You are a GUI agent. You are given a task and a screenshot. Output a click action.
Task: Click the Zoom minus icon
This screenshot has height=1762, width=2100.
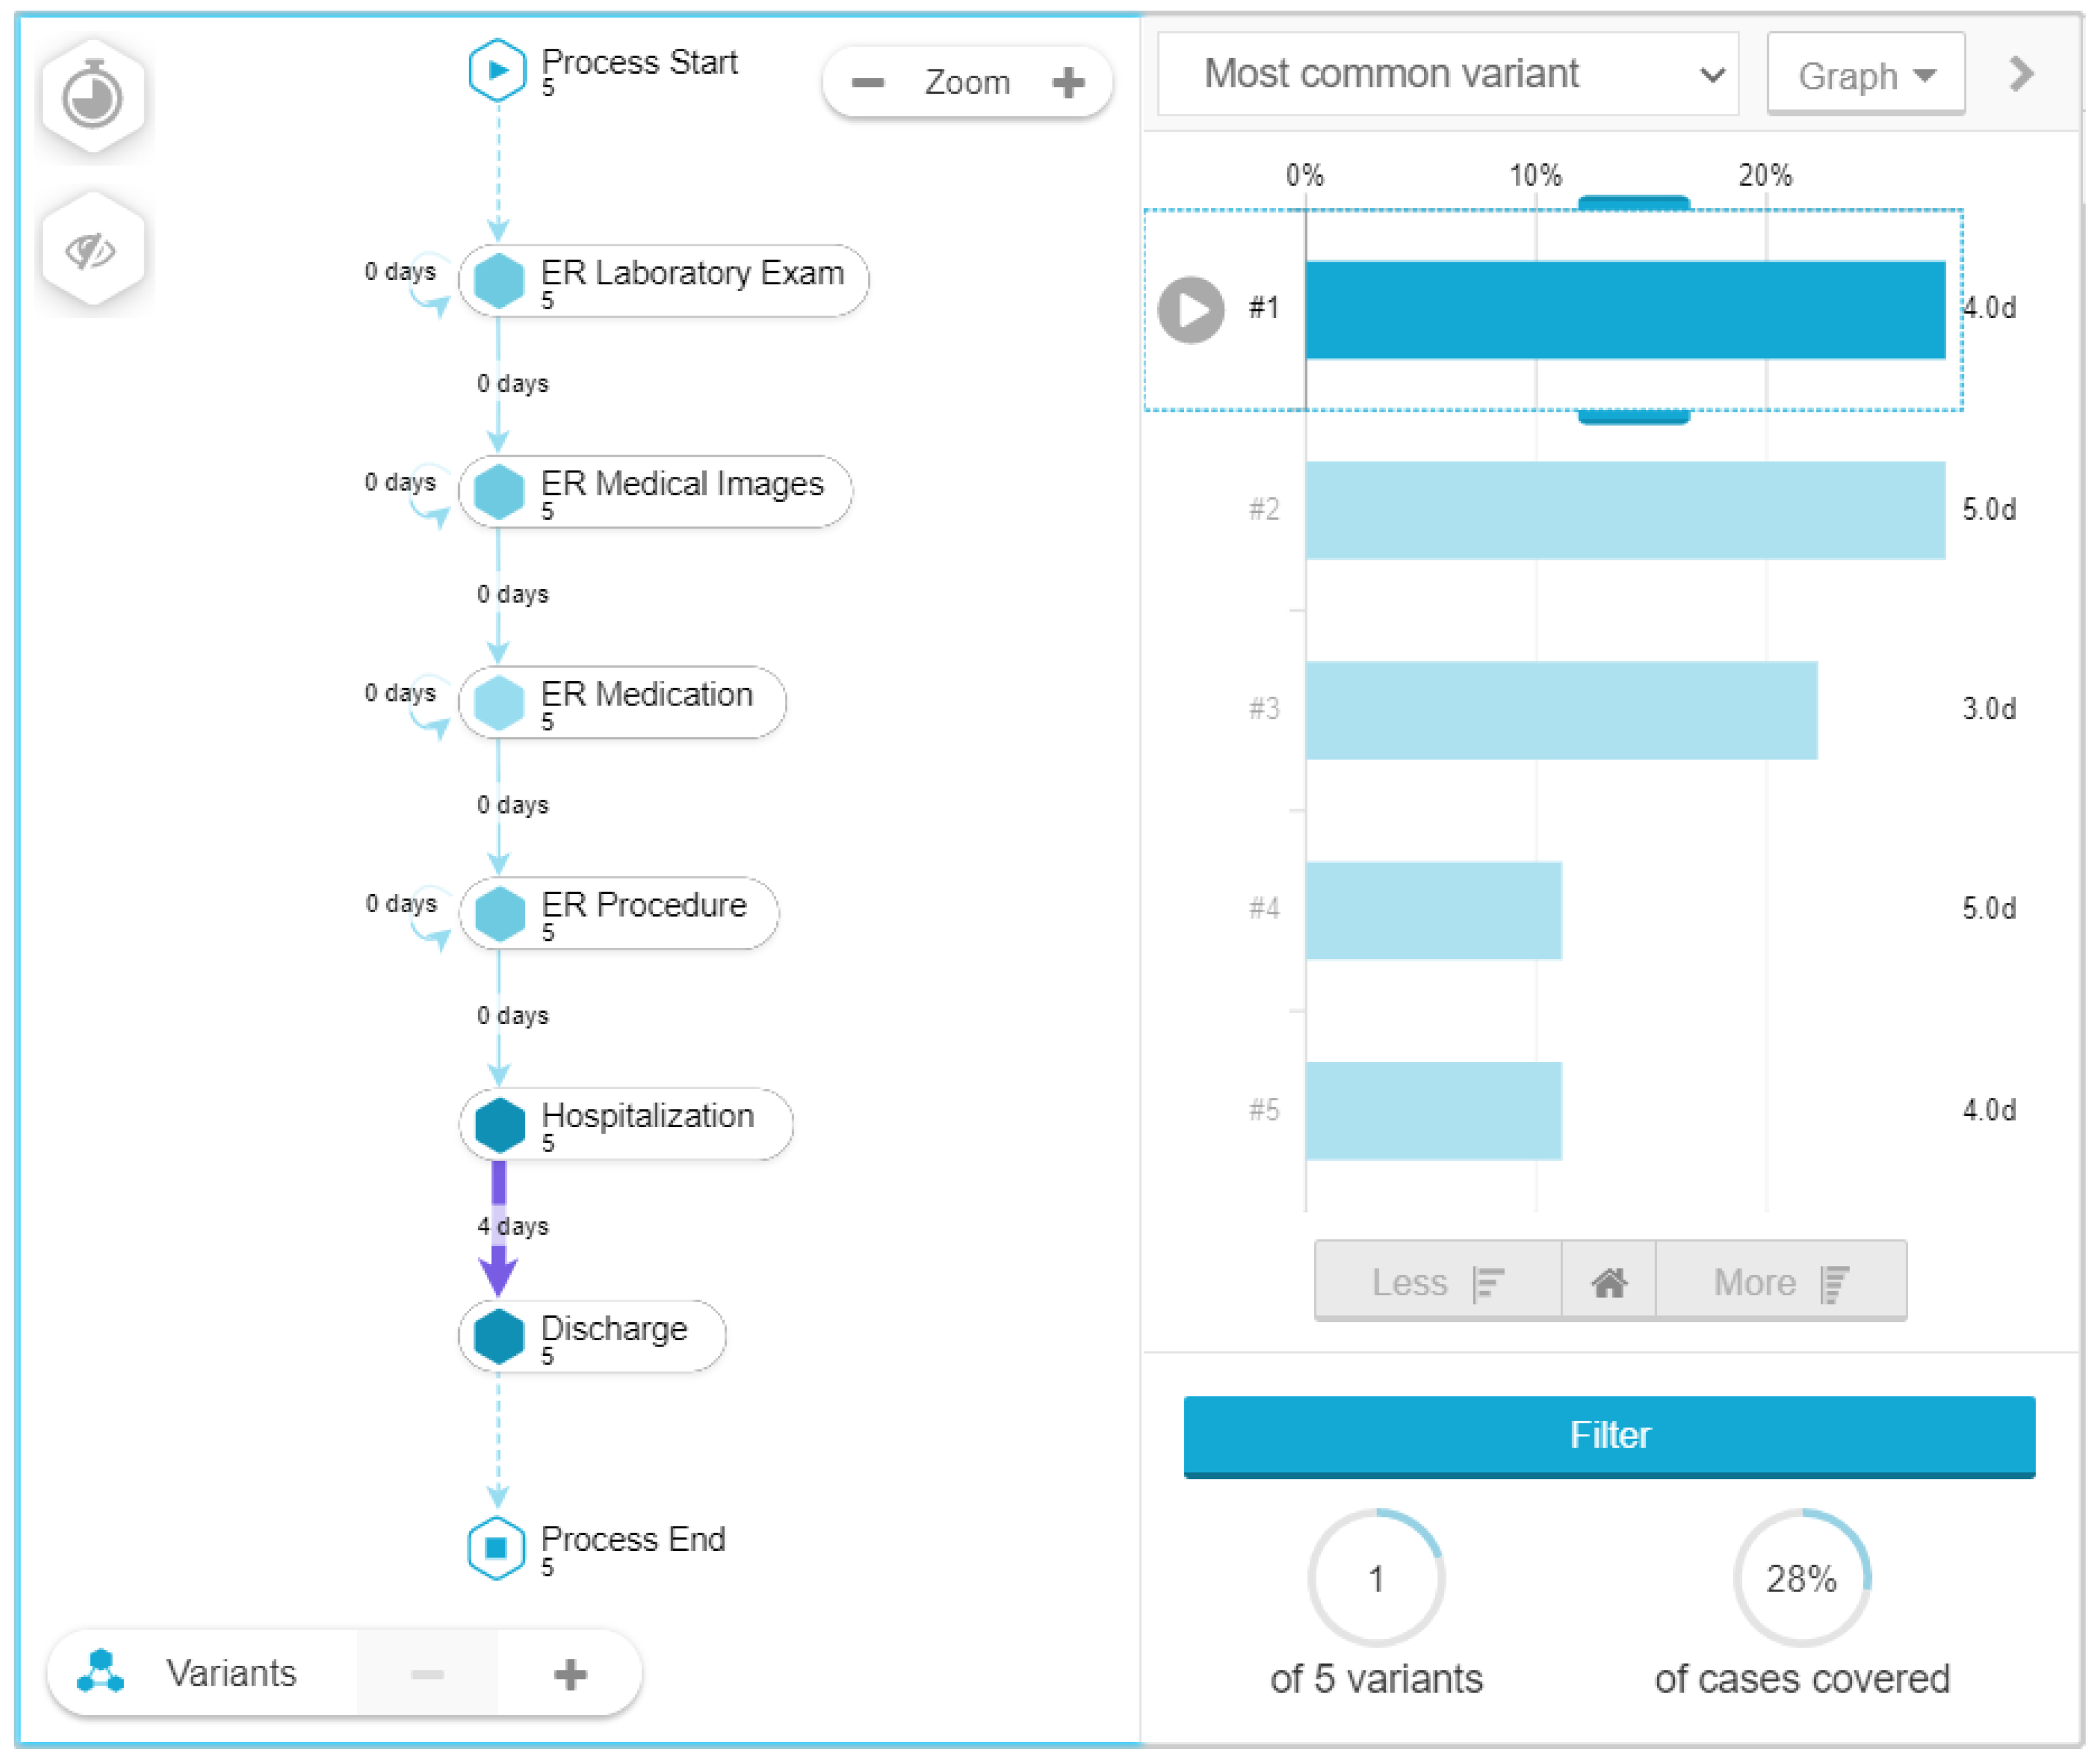(x=867, y=82)
